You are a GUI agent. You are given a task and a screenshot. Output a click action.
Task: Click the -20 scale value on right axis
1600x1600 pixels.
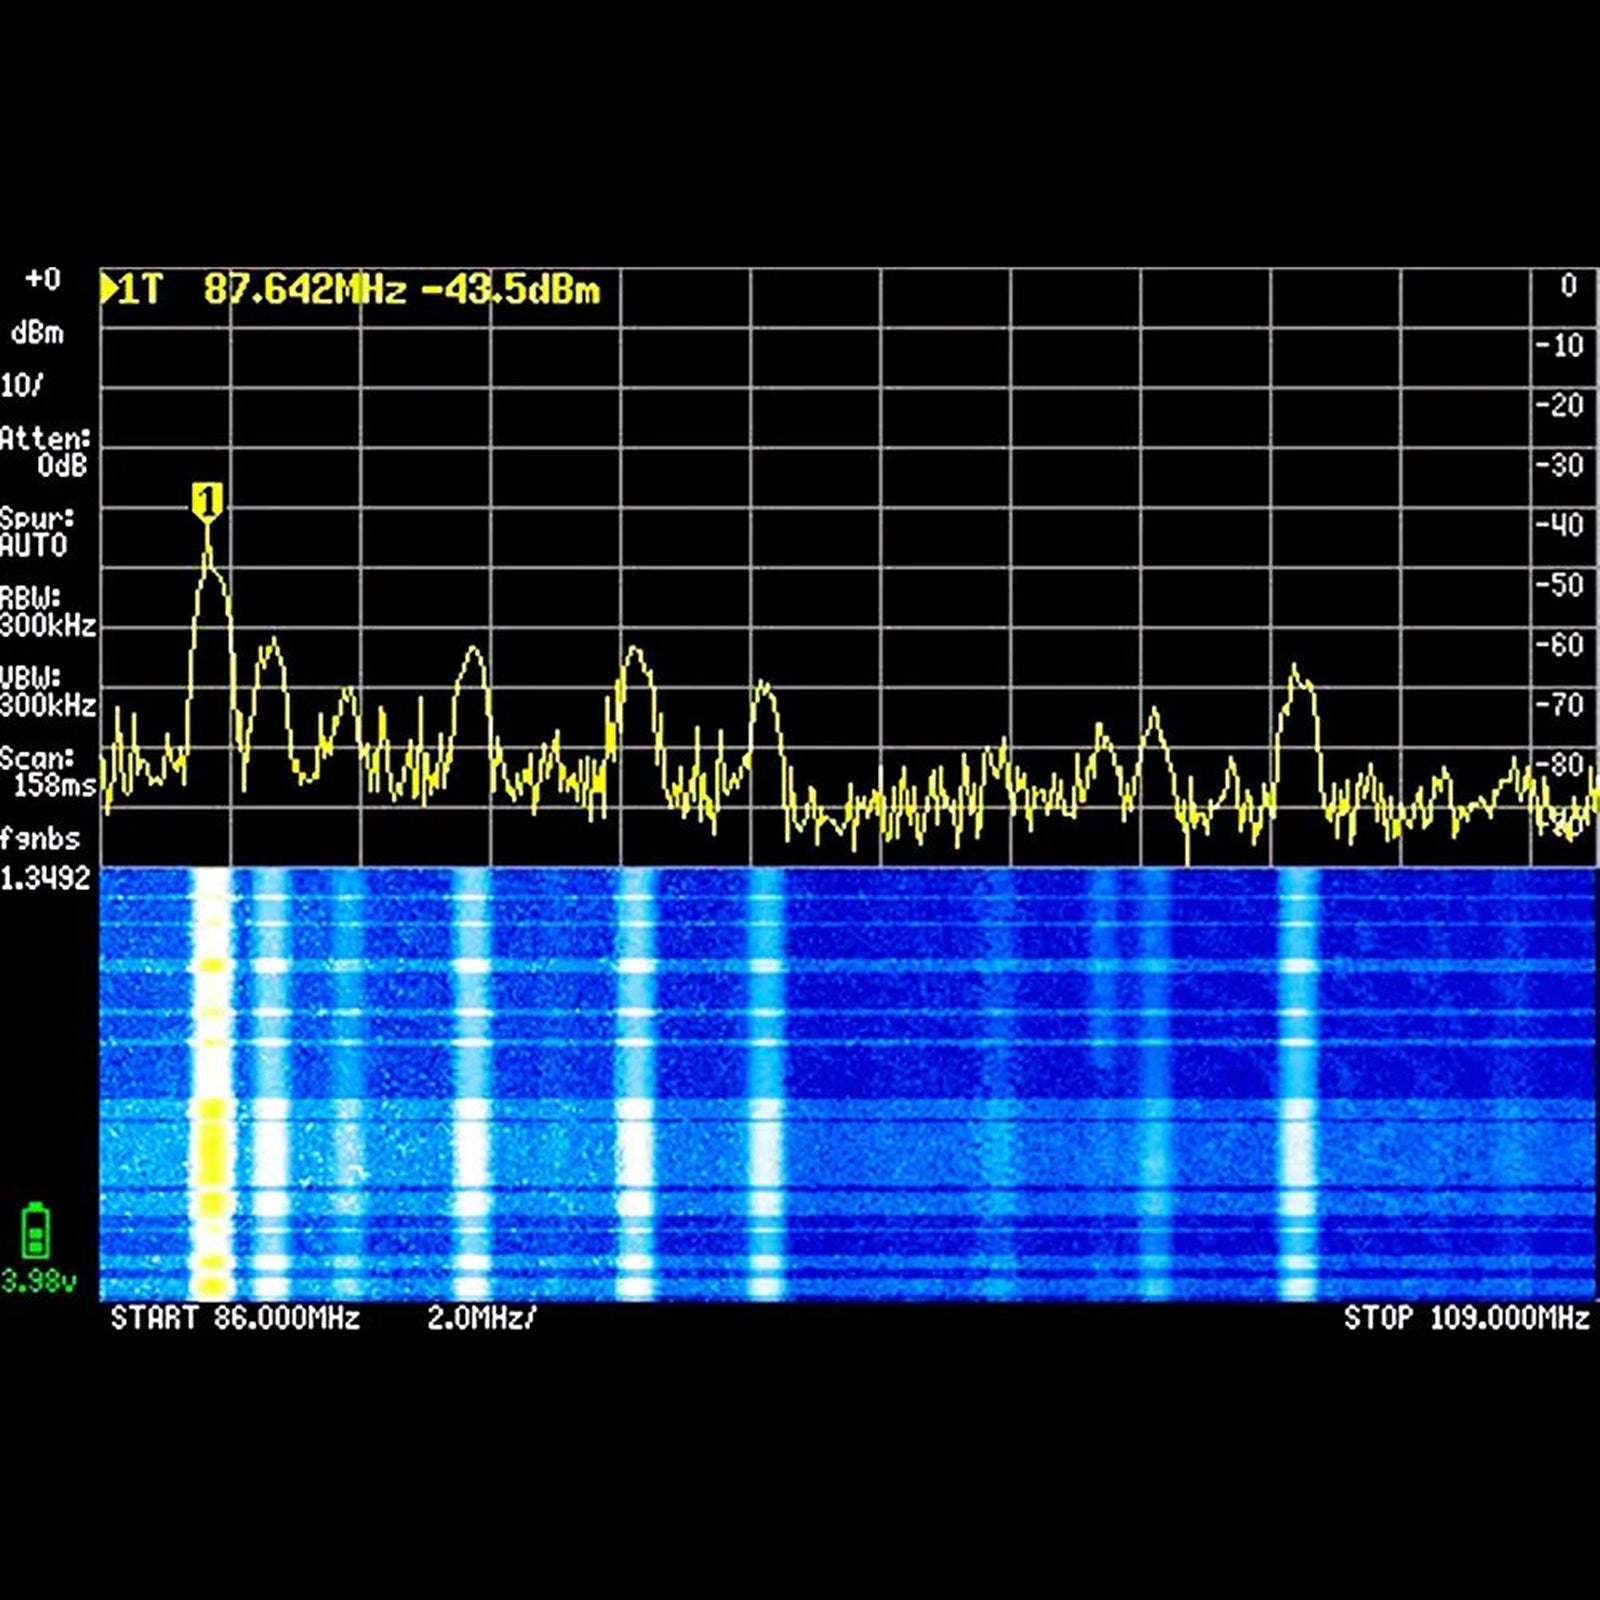[x=1560, y=405]
